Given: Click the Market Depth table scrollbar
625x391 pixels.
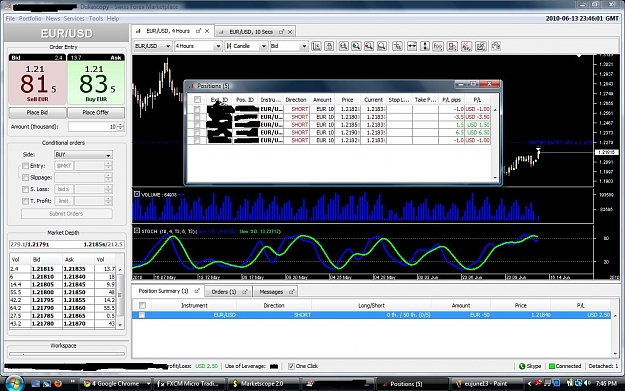Looking at the screenshot, I should coord(120,297).
